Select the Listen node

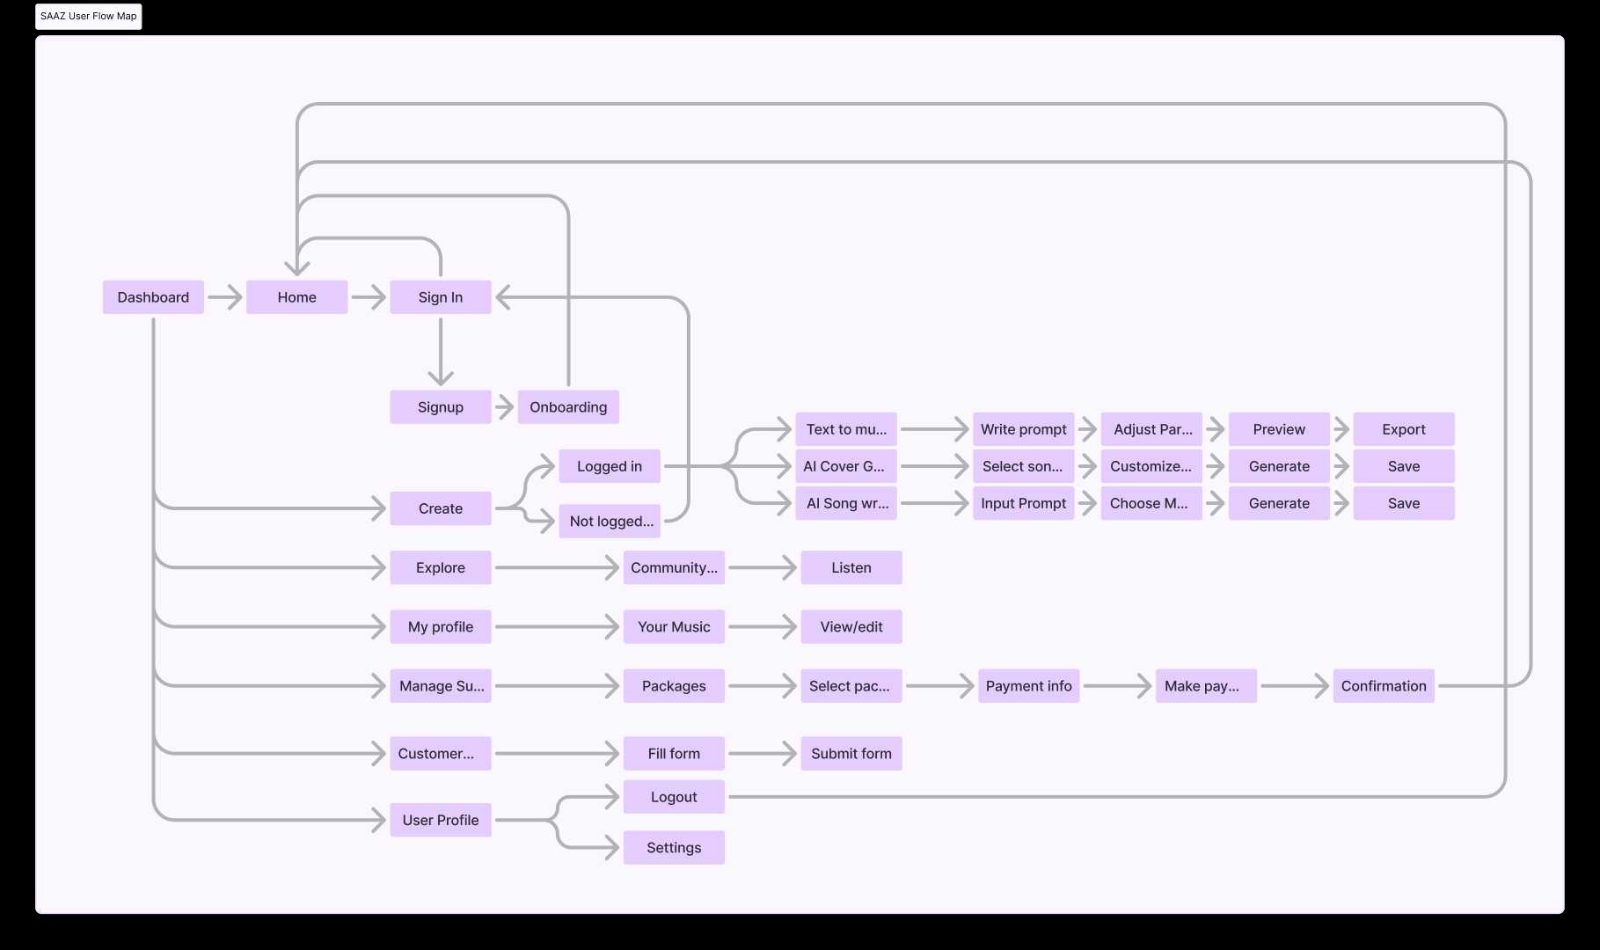851,567
